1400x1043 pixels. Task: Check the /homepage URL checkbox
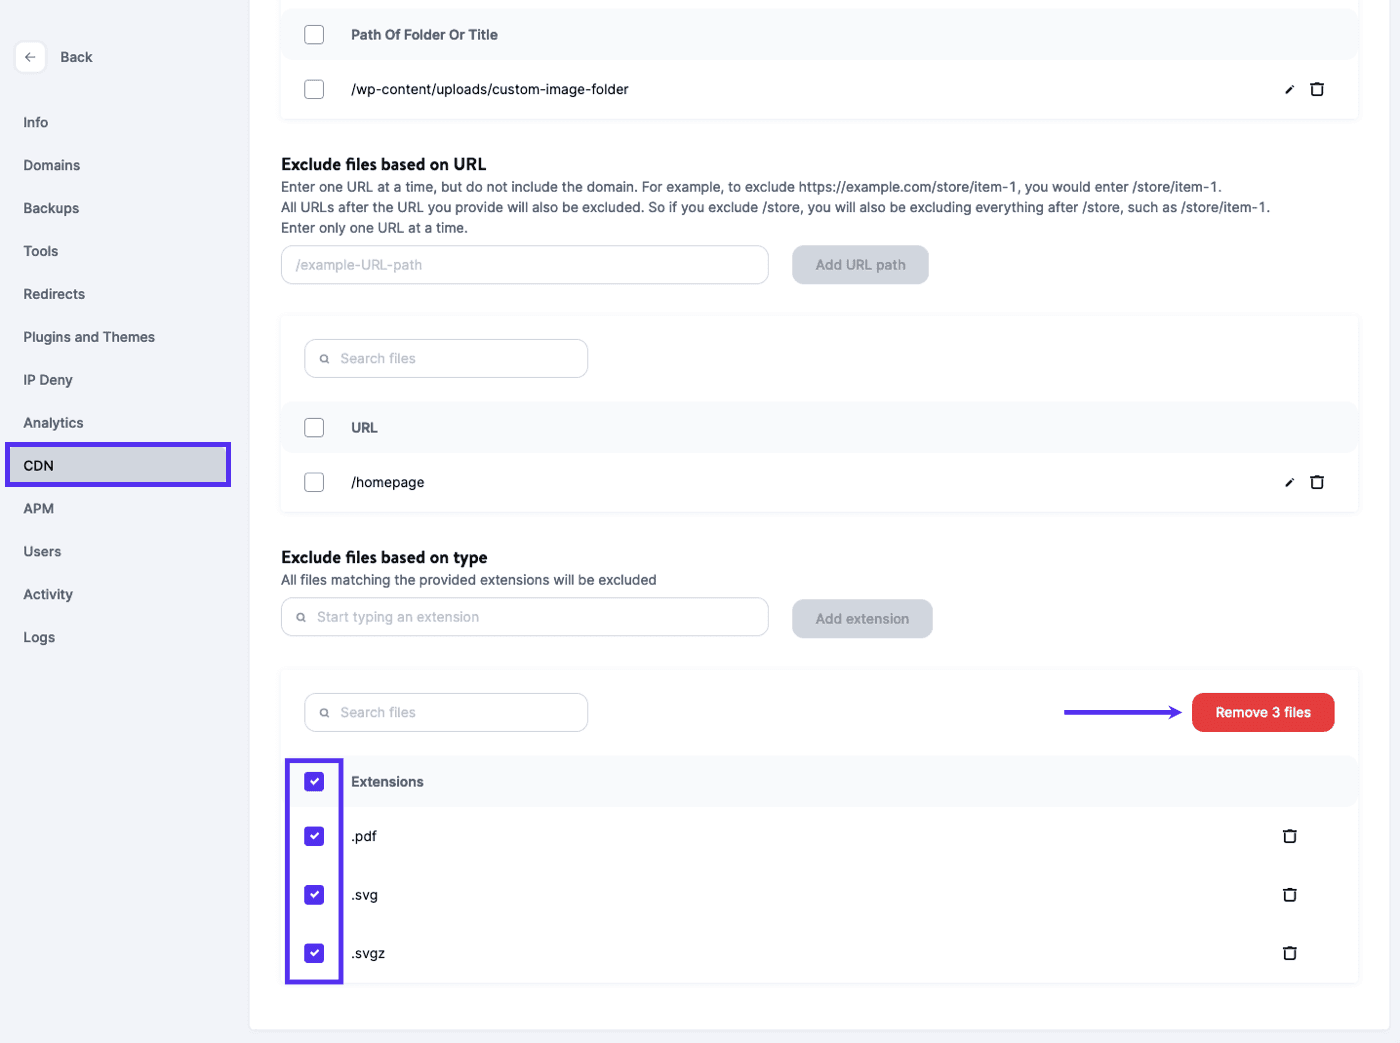click(x=314, y=482)
